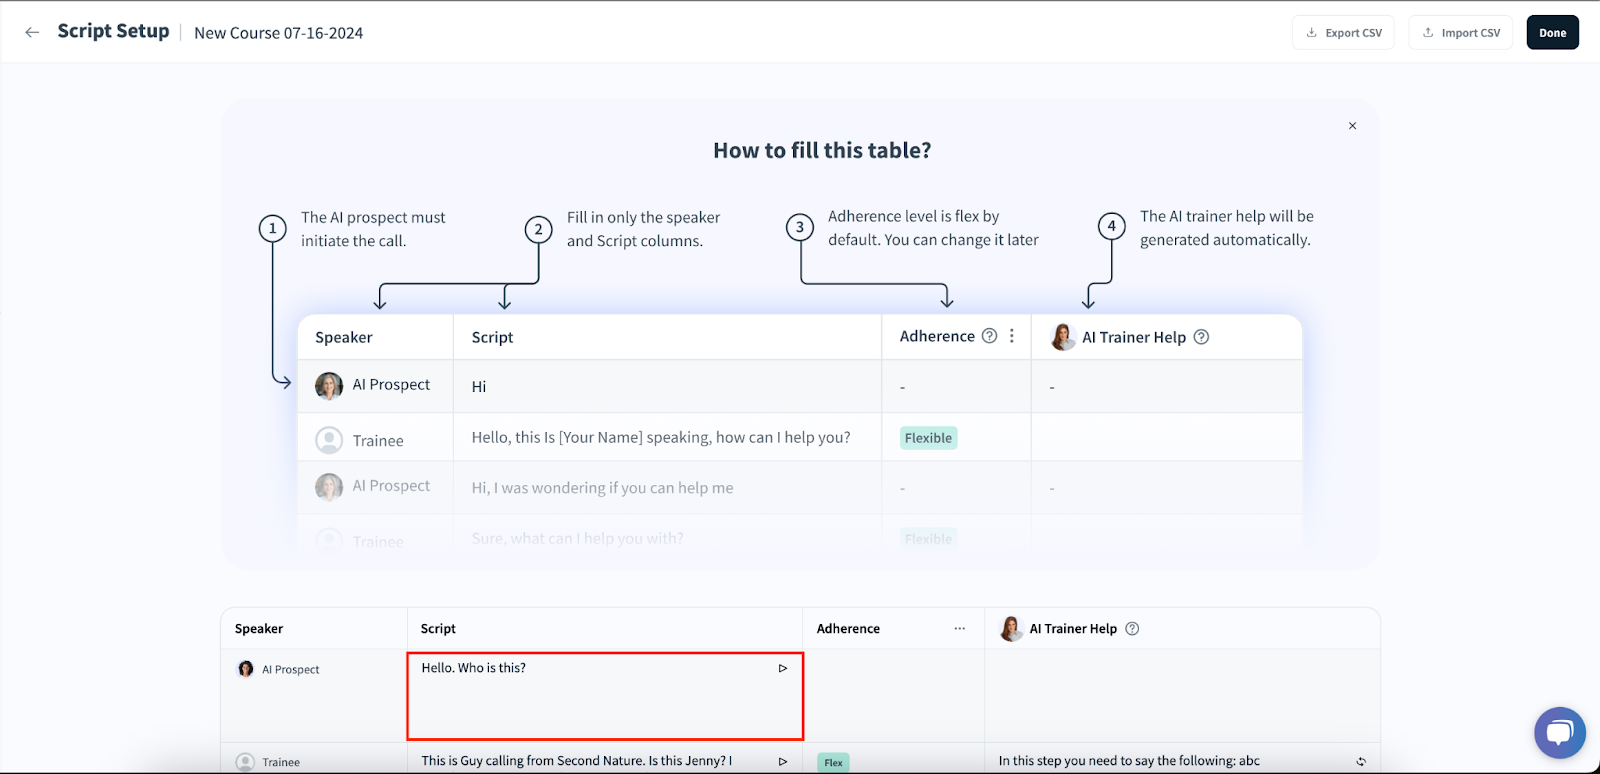
Task: Click the Trainee speaker avatar icon
Action: point(245,762)
